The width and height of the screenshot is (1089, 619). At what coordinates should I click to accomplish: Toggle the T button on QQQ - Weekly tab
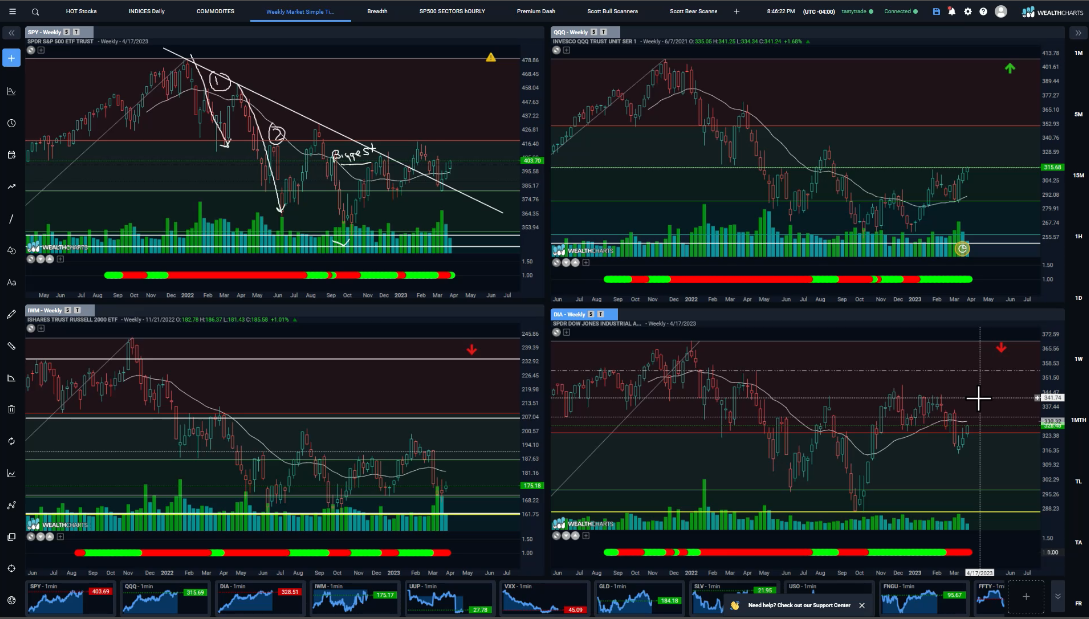tap(603, 32)
